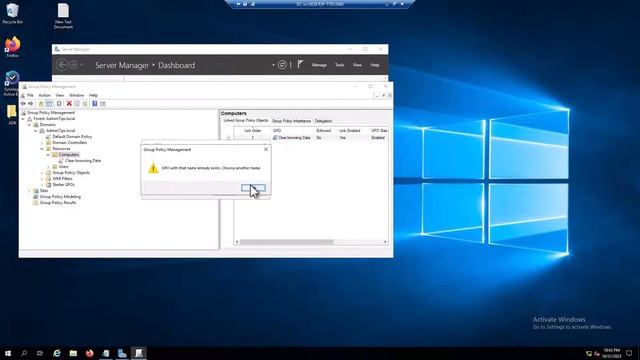
Task: Click Server Manager refresh icon
Action: click(x=282, y=64)
